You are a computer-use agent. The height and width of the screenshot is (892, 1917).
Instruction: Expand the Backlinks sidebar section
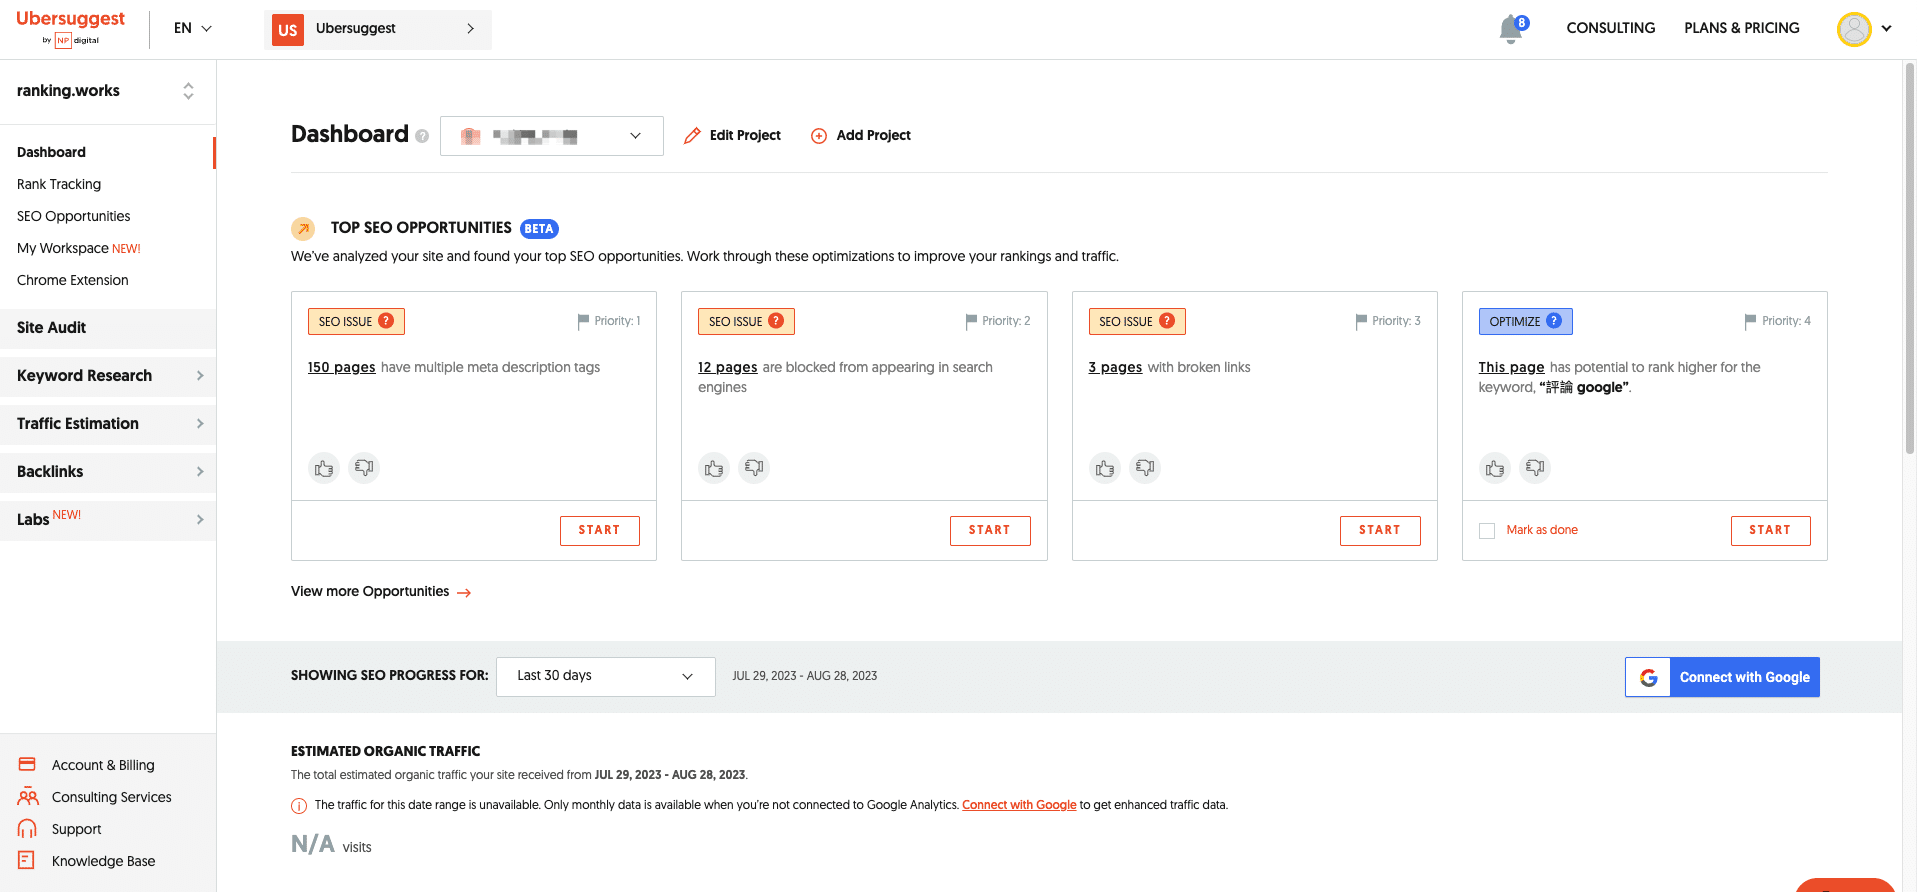[x=108, y=472]
